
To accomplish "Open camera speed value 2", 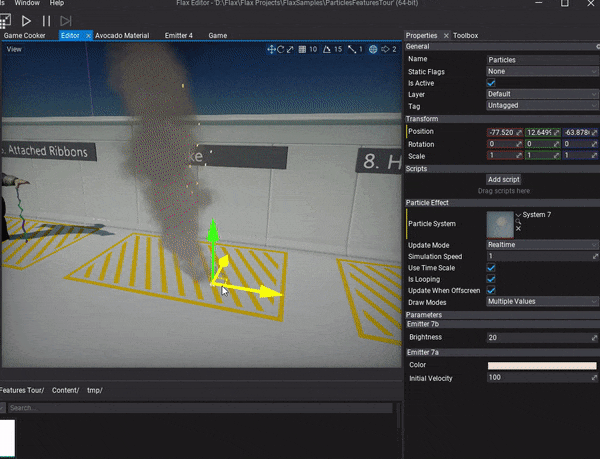I will click(x=394, y=49).
